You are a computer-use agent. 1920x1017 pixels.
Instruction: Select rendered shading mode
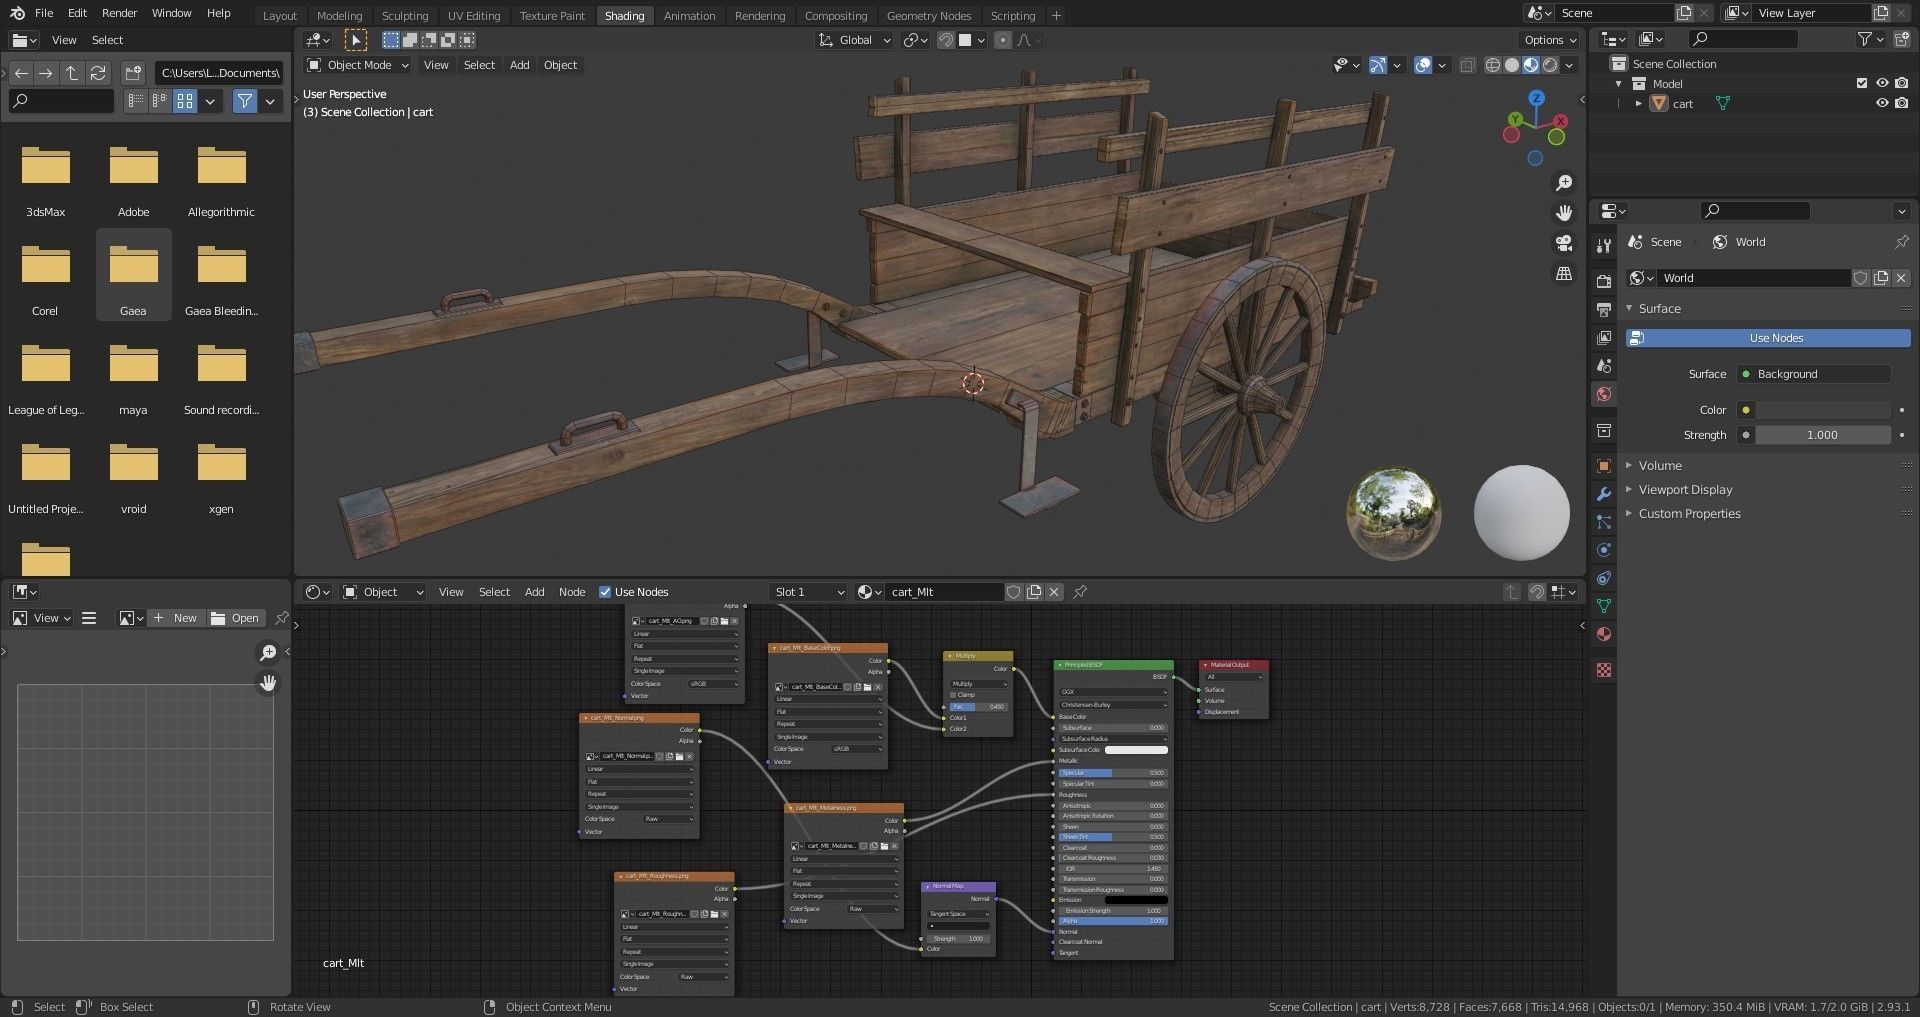pyautogui.click(x=1550, y=65)
